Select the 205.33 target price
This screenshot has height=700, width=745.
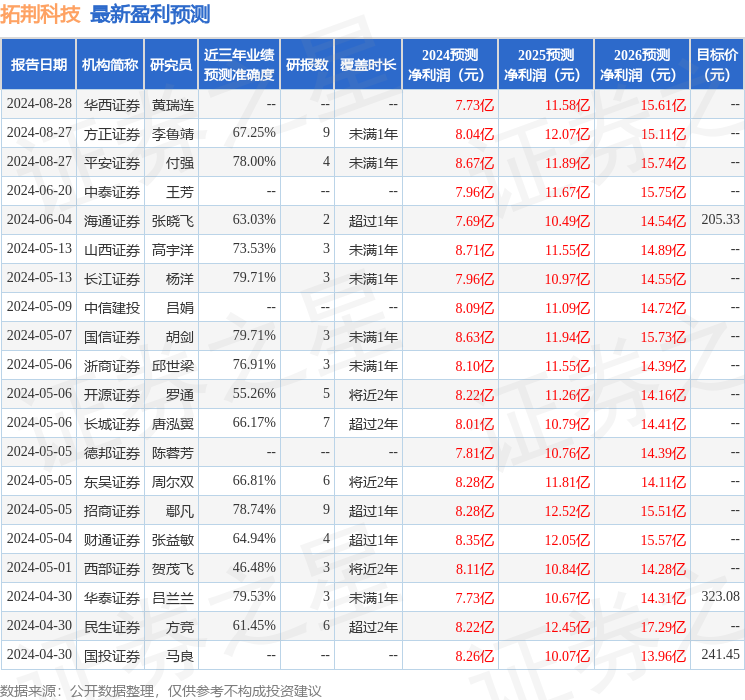(x=720, y=220)
